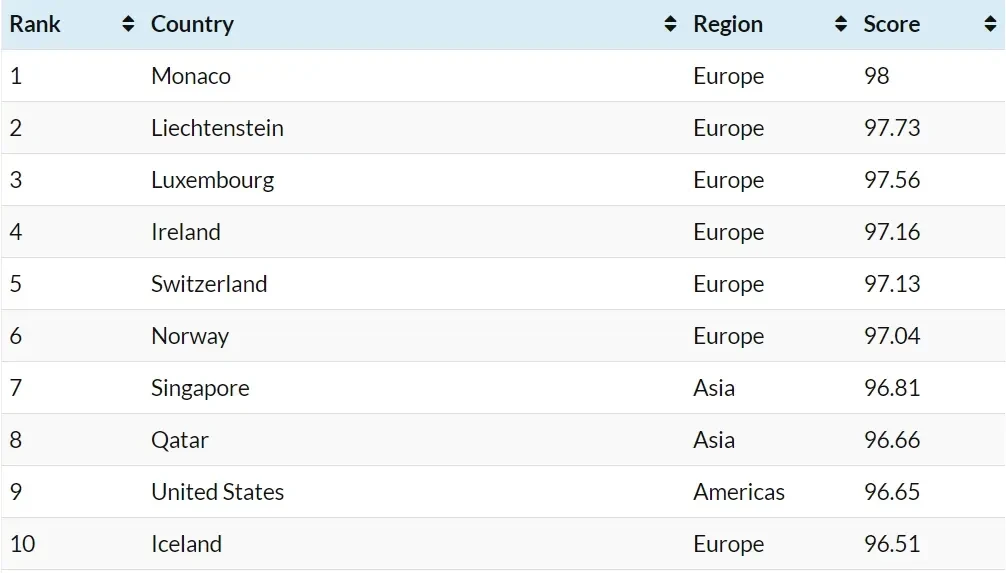Viewport: 1006px width, 573px height.
Task: Sort table by Region header
Action: point(728,24)
